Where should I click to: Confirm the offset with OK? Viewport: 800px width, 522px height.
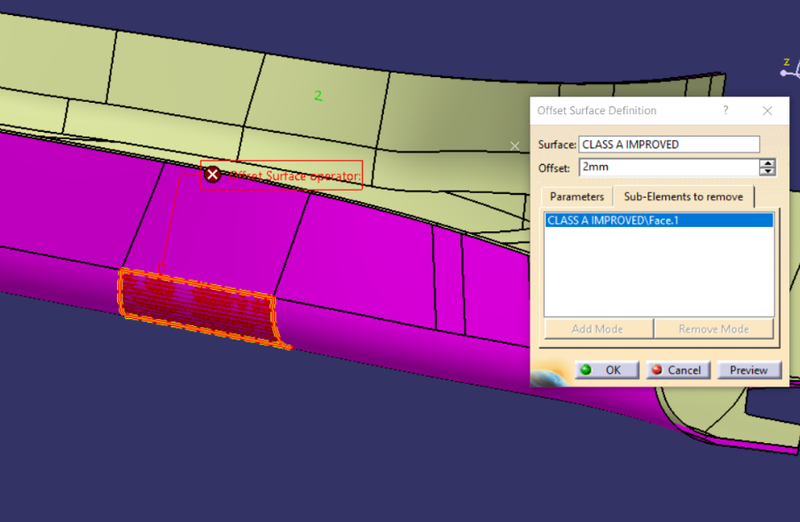603,370
